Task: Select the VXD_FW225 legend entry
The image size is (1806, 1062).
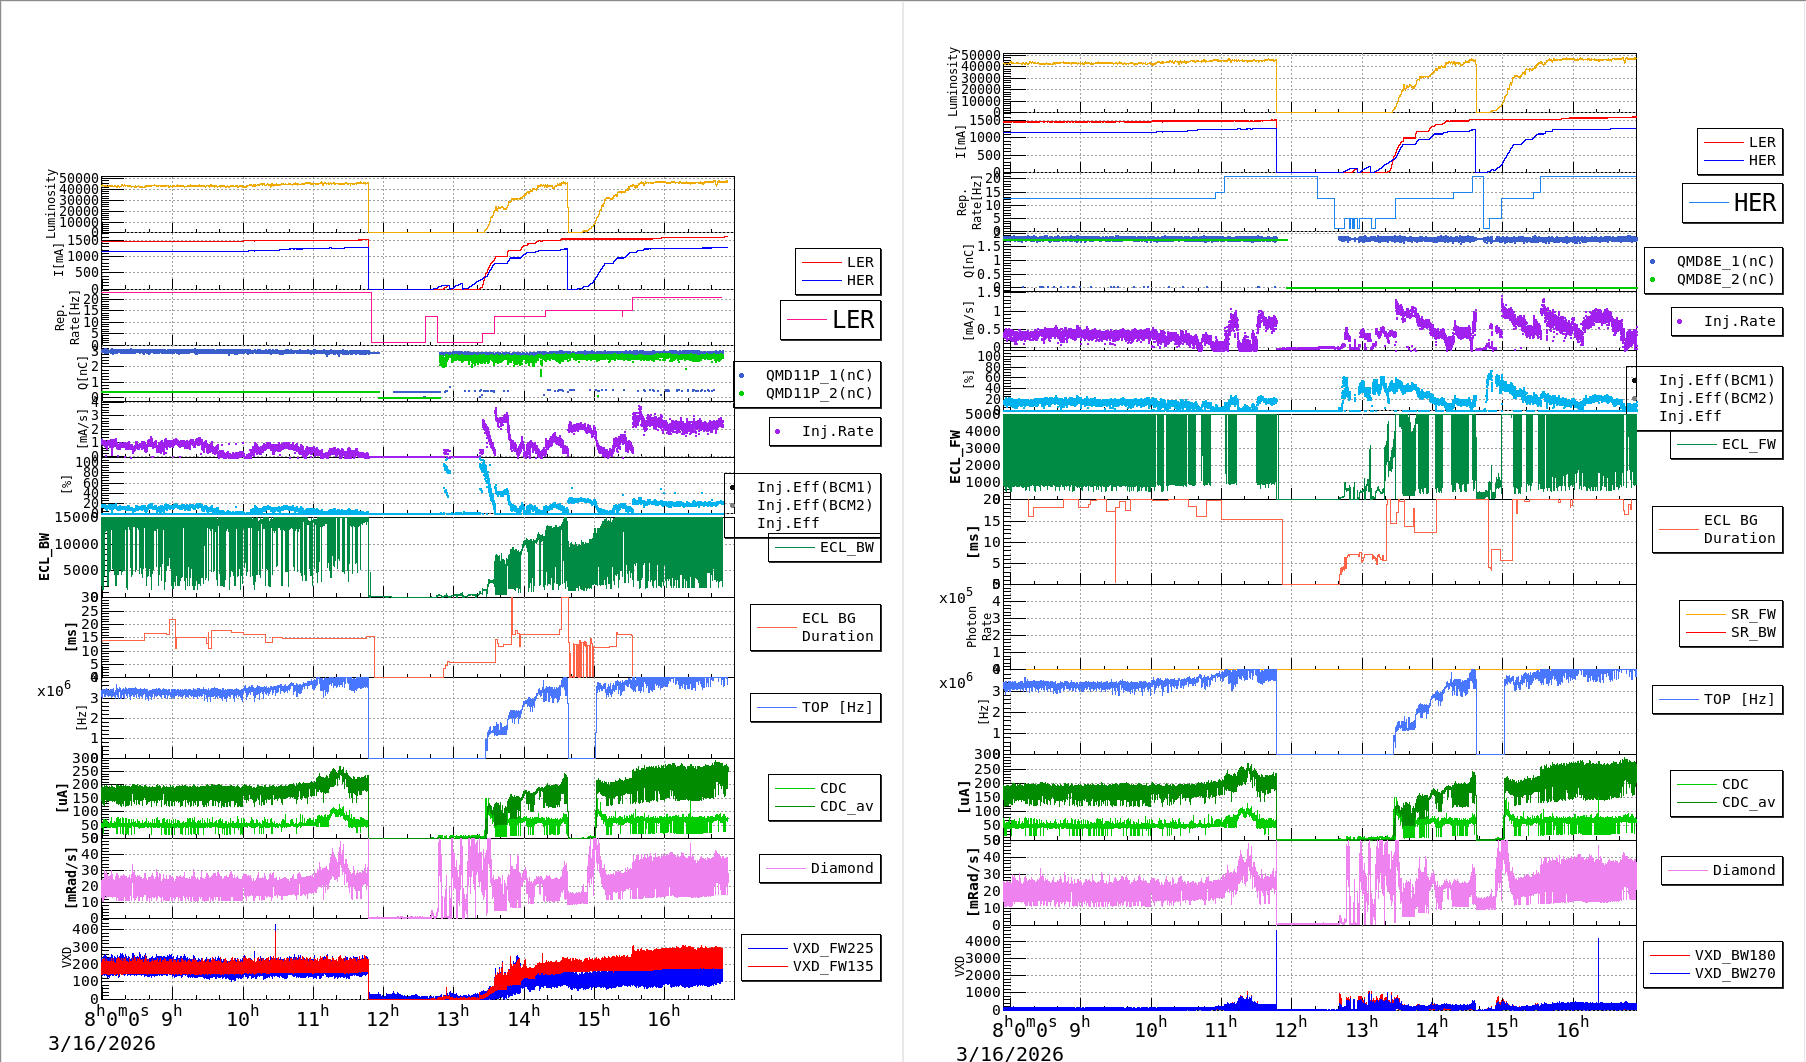Action: coord(832,948)
